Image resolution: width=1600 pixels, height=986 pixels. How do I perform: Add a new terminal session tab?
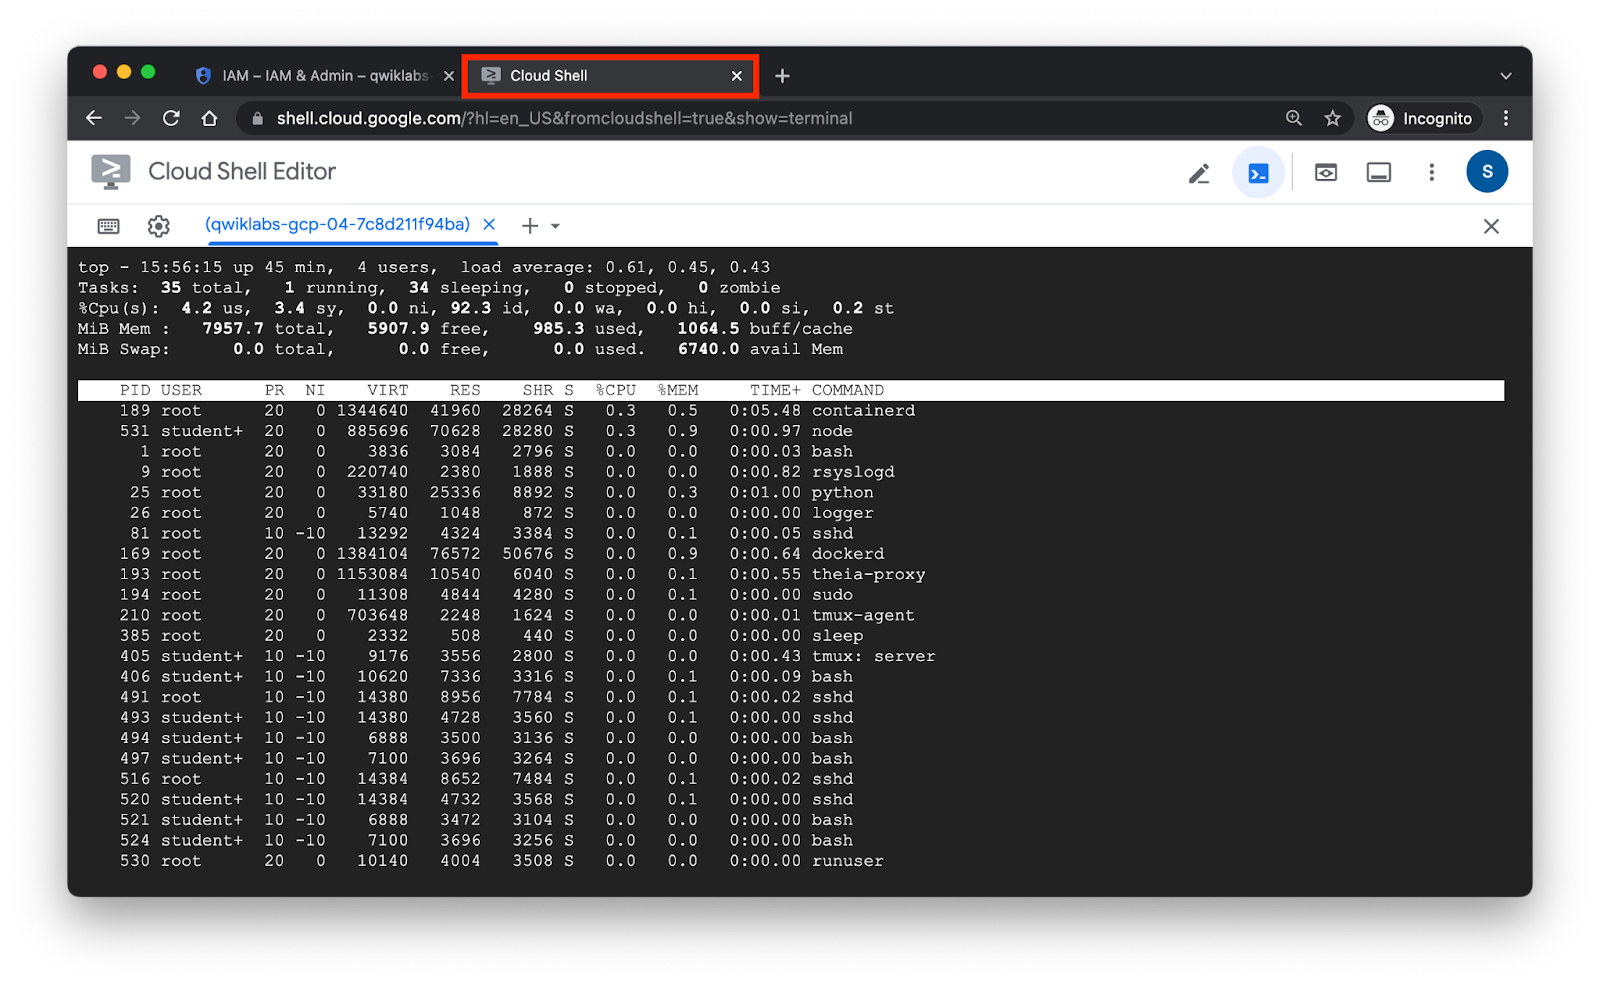point(530,226)
